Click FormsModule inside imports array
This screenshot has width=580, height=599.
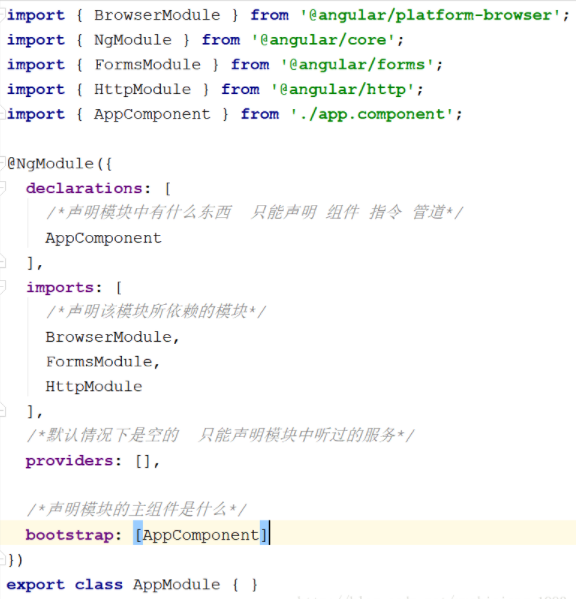[99, 362]
